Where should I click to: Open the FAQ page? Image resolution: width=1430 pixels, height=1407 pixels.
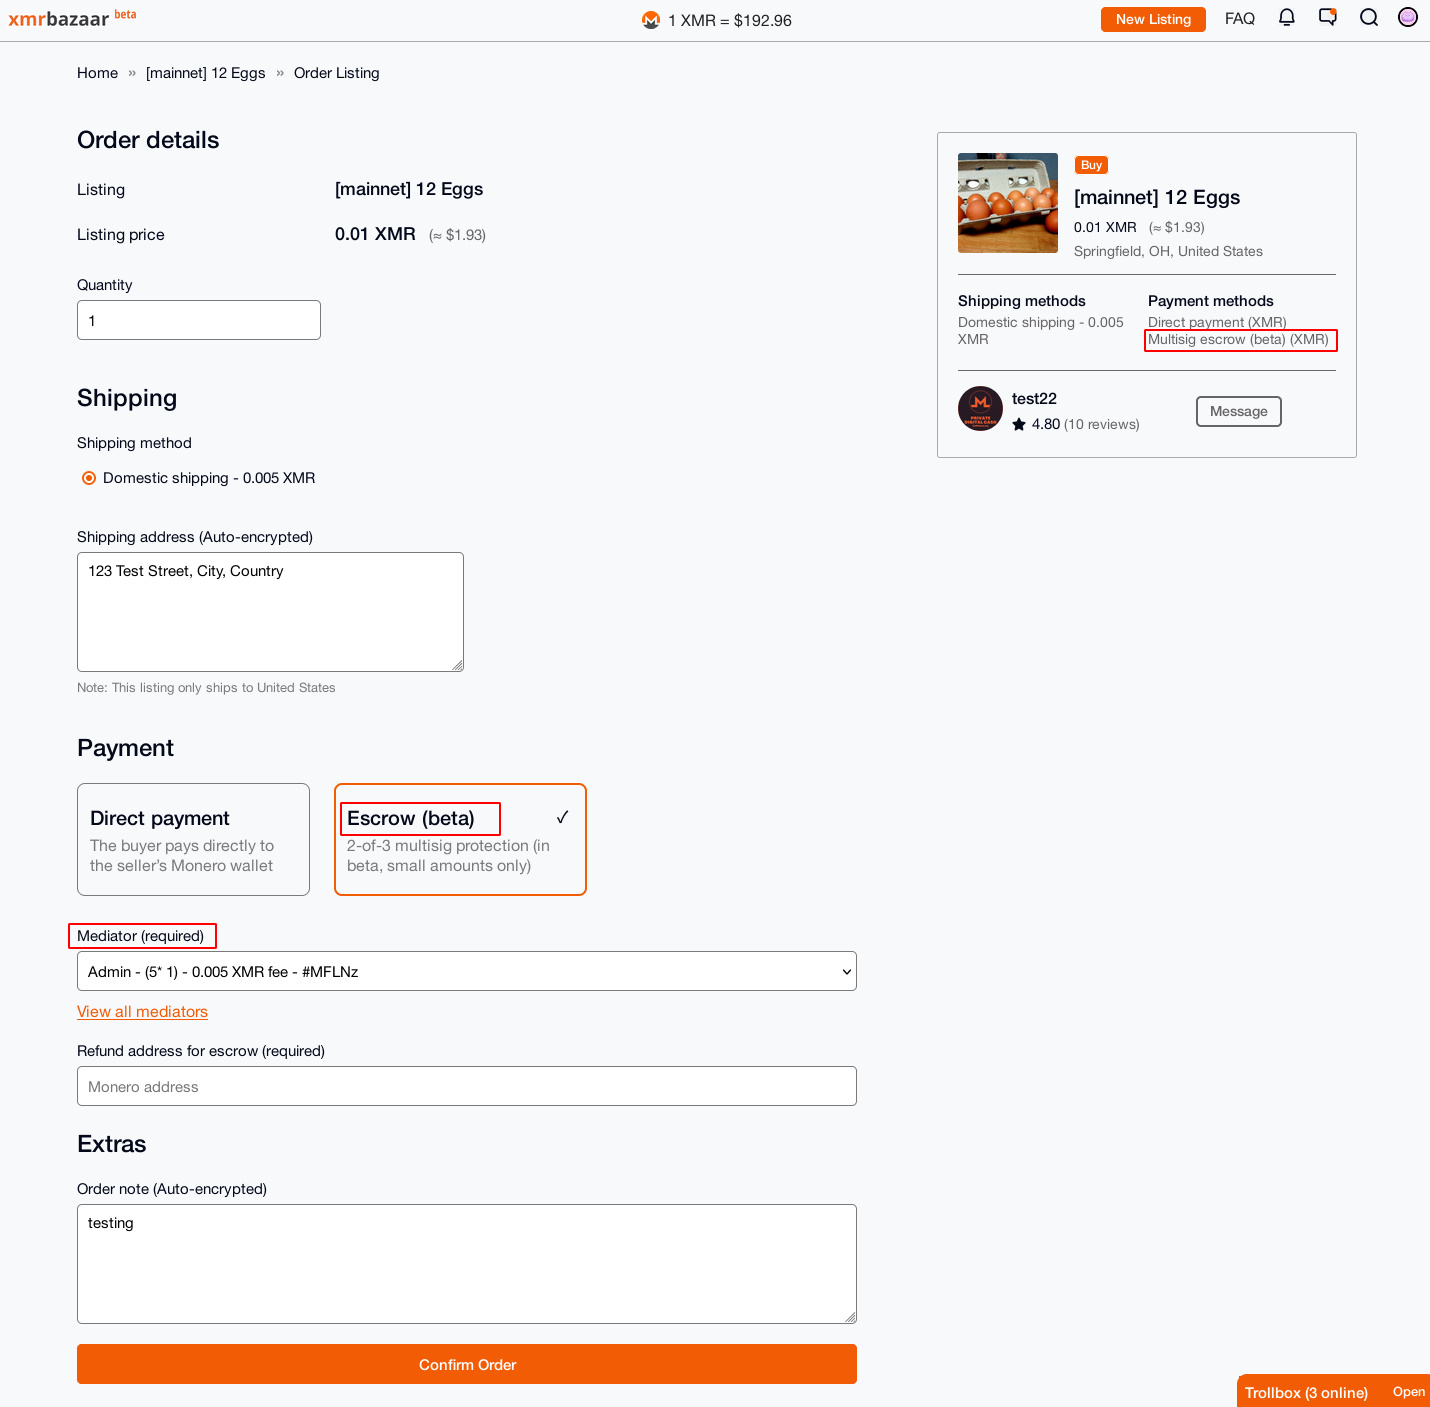click(1239, 19)
